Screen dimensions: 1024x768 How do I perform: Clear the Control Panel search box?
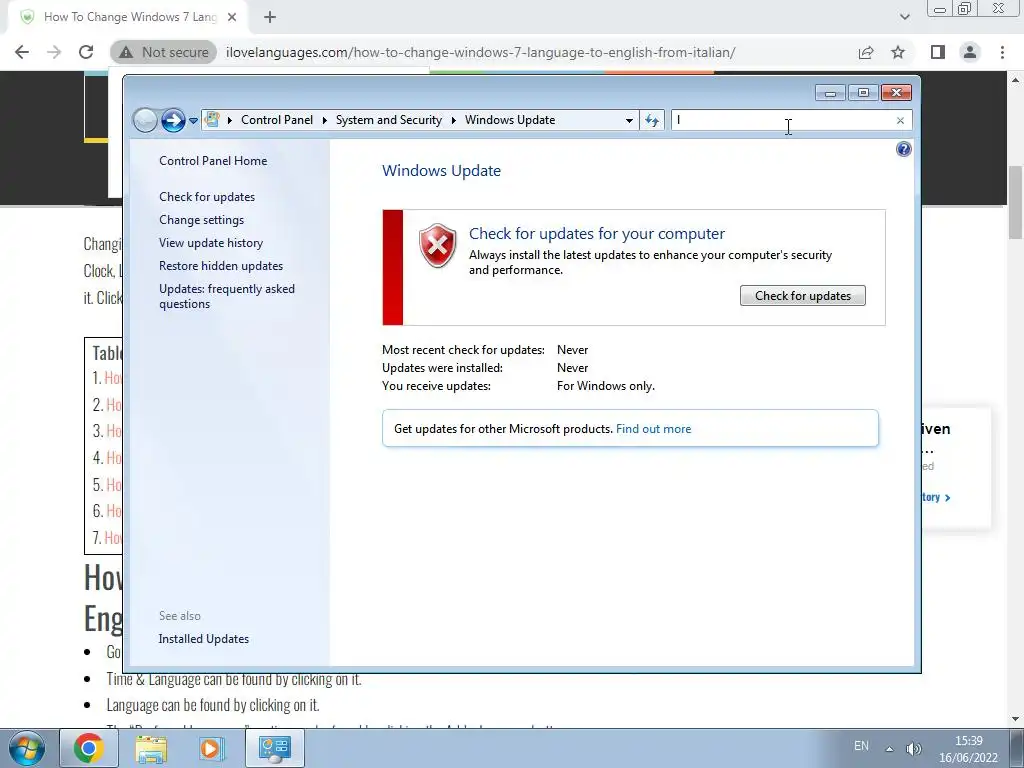[900, 120]
